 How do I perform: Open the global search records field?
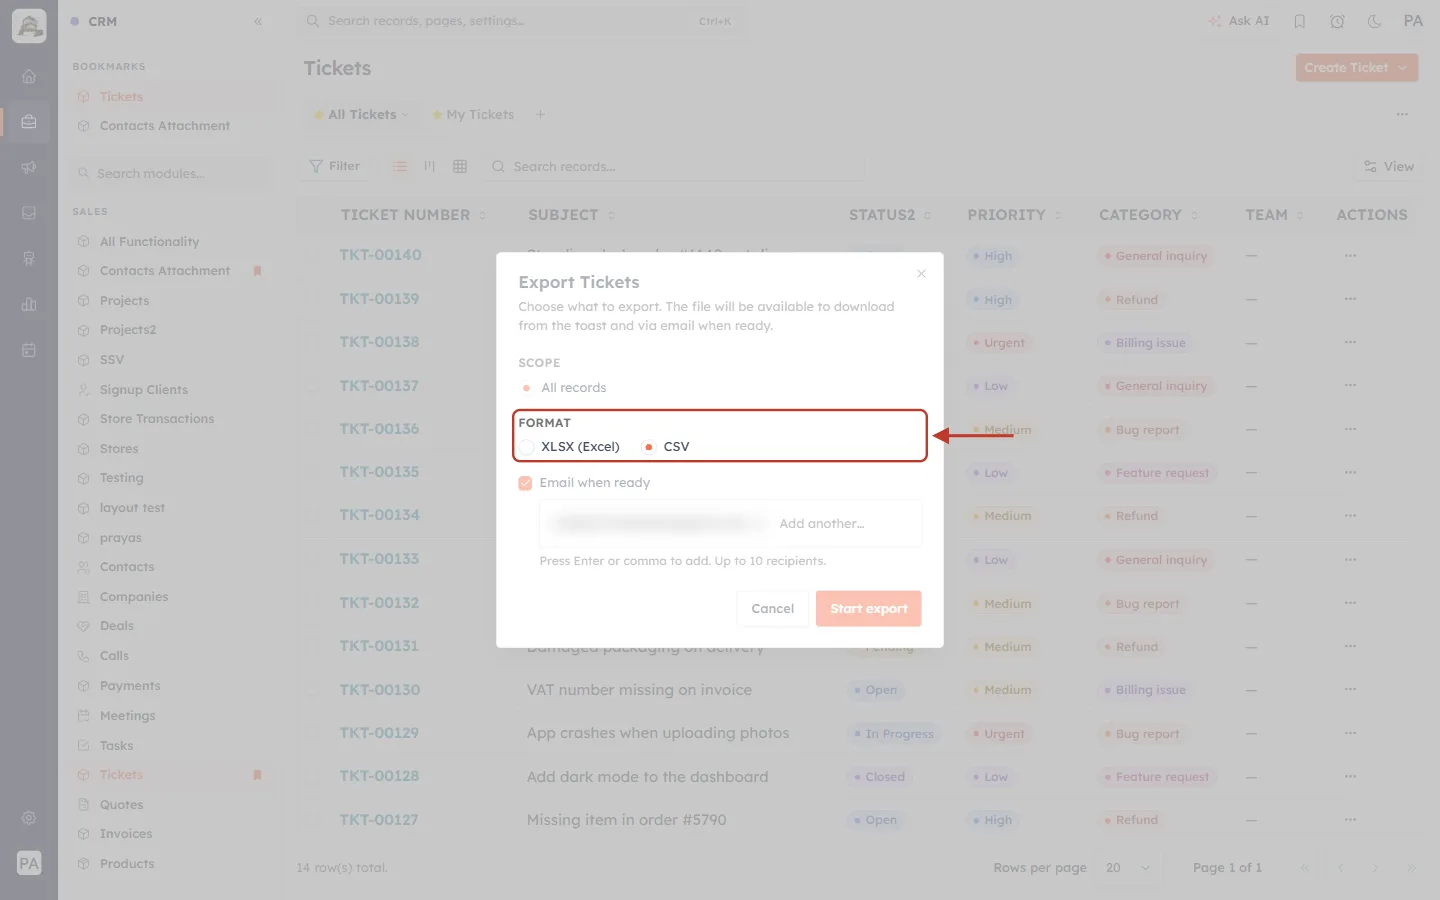click(519, 21)
